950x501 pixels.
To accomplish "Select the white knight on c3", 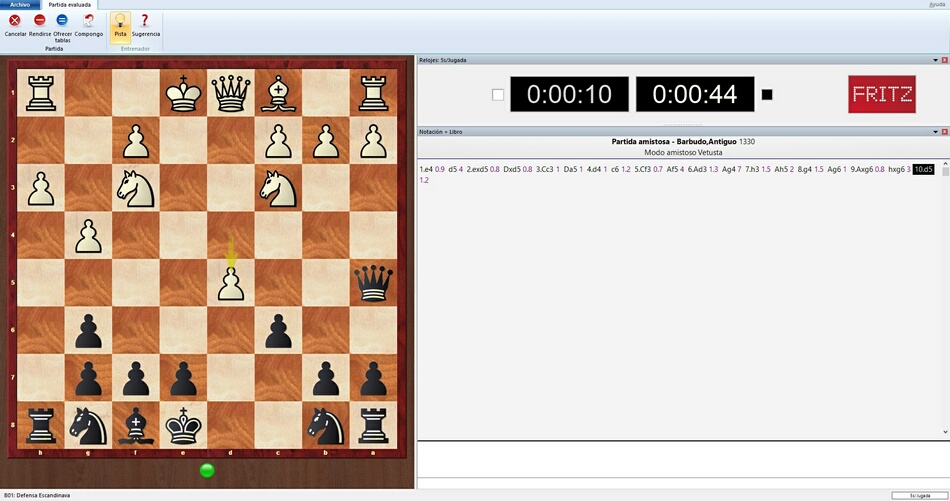I will pyautogui.click(x=278, y=187).
